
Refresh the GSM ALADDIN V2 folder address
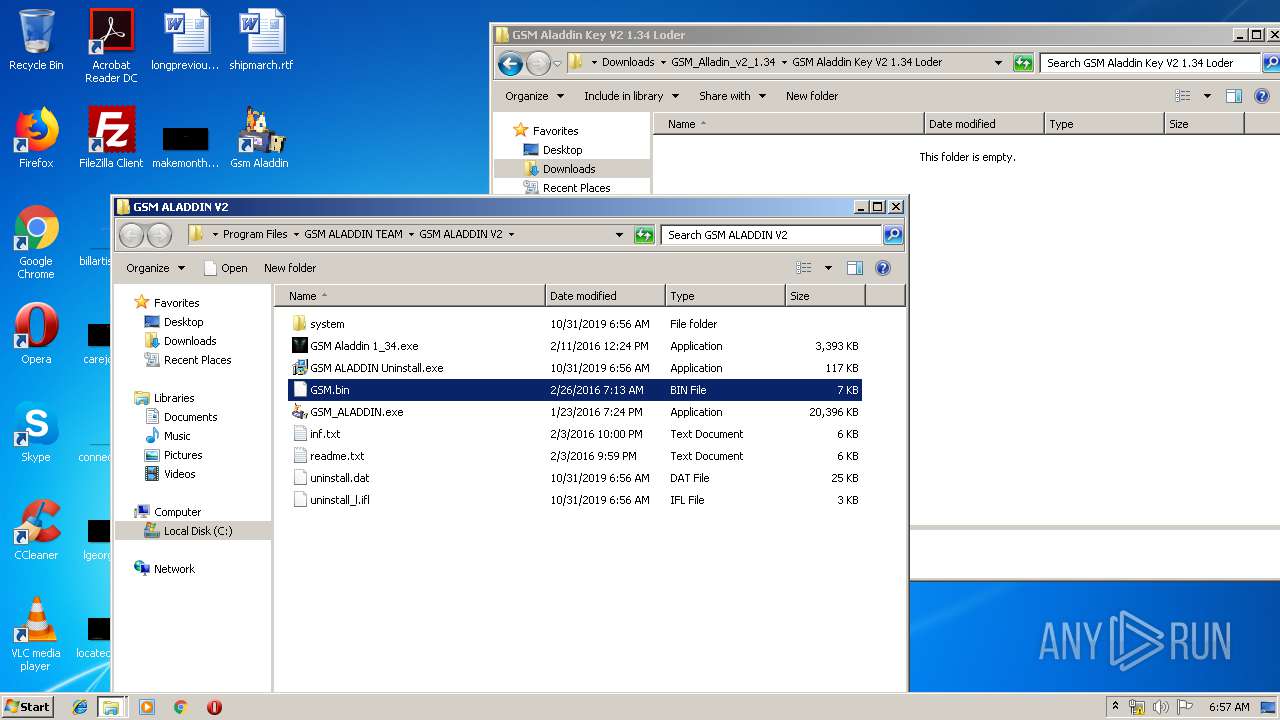coord(645,234)
